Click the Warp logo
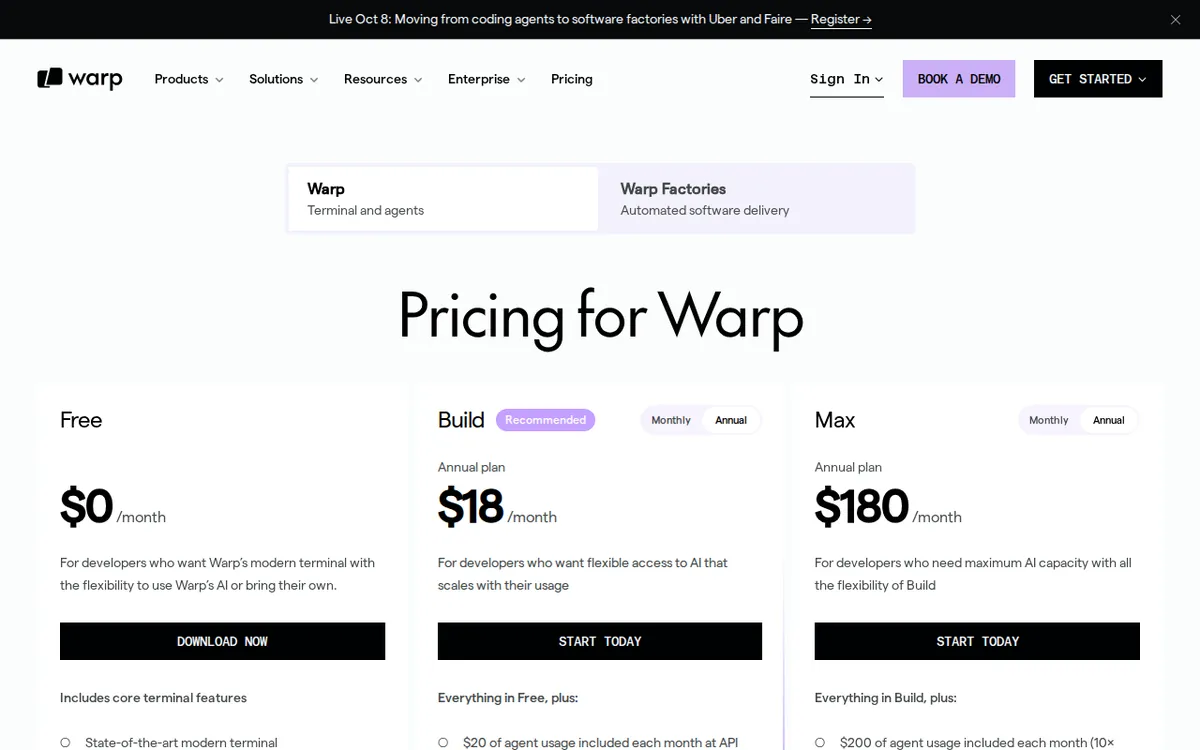Screen dimensions: 1200x750 [x=80, y=79]
